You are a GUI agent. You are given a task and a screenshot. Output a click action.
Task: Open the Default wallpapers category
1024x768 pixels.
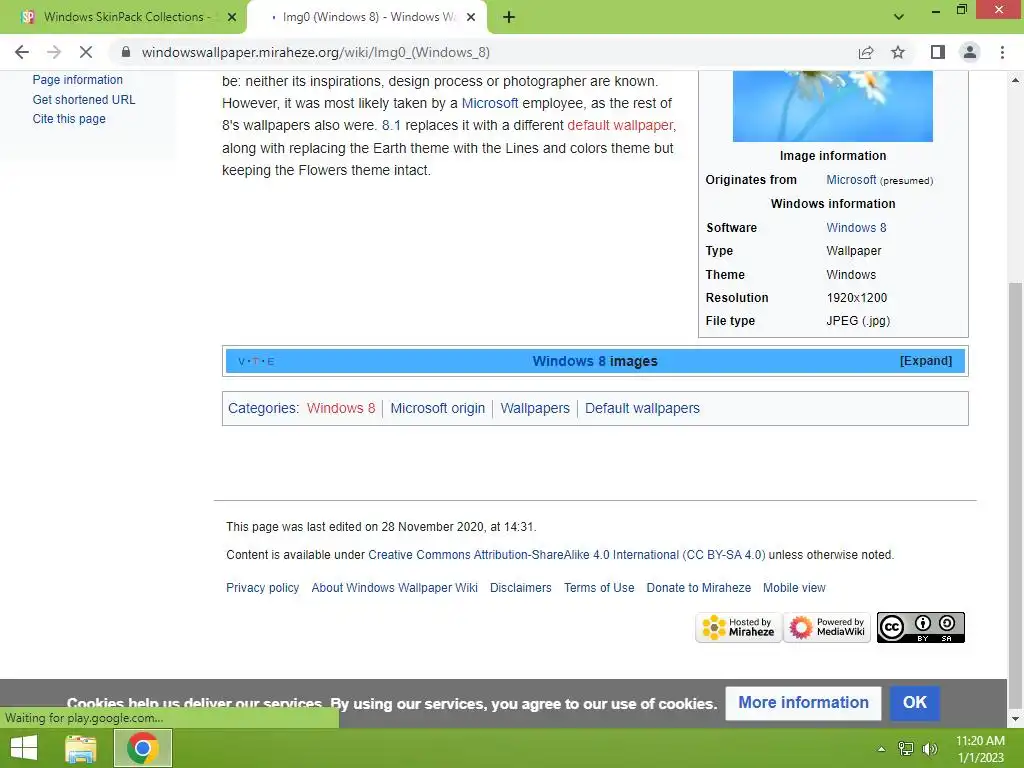coord(642,408)
